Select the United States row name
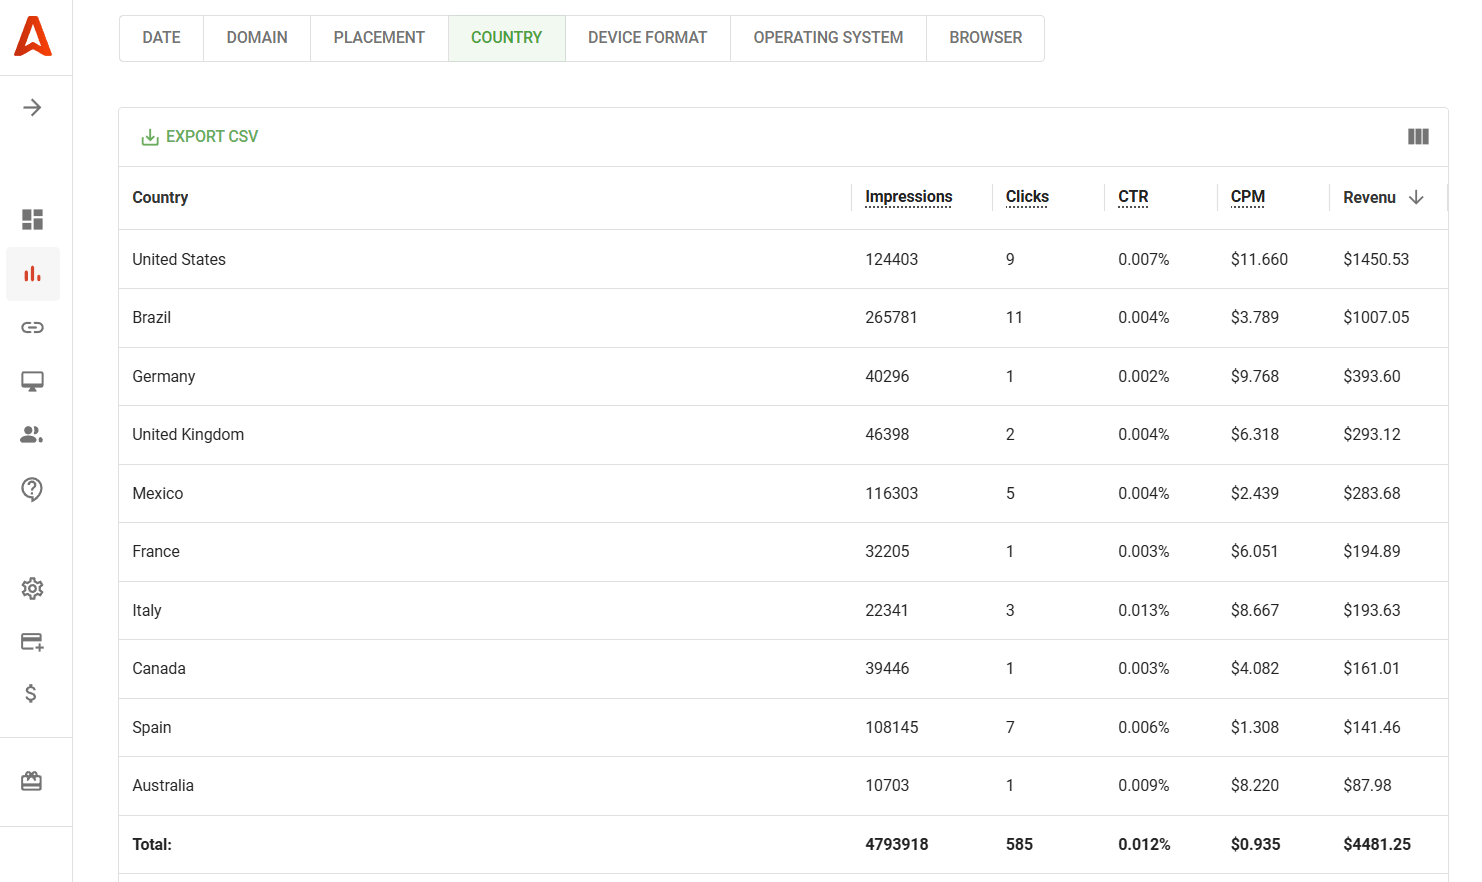This screenshot has width=1482, height=882. pyautogui.click(x=179, y=259)
